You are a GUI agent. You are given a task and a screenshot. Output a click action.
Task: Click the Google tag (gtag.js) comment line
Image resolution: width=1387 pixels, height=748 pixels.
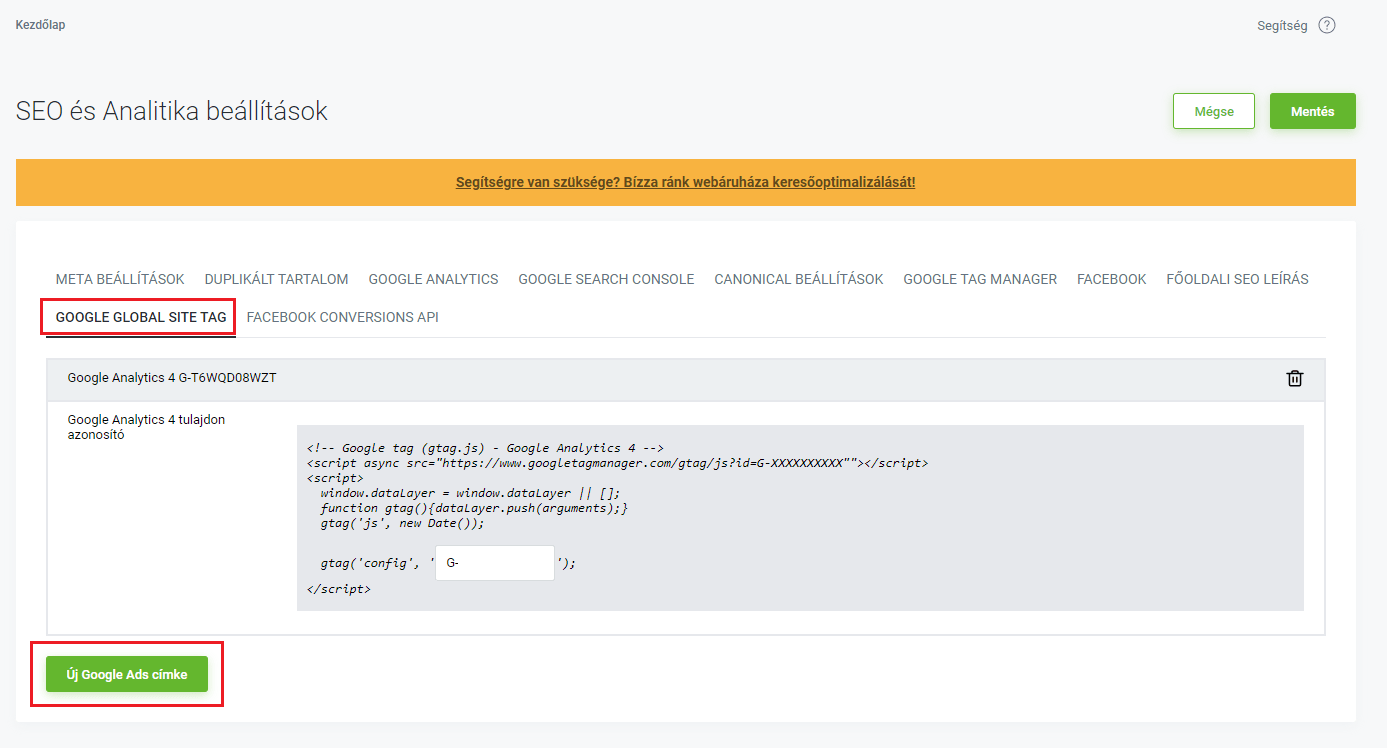click(485, 449)
